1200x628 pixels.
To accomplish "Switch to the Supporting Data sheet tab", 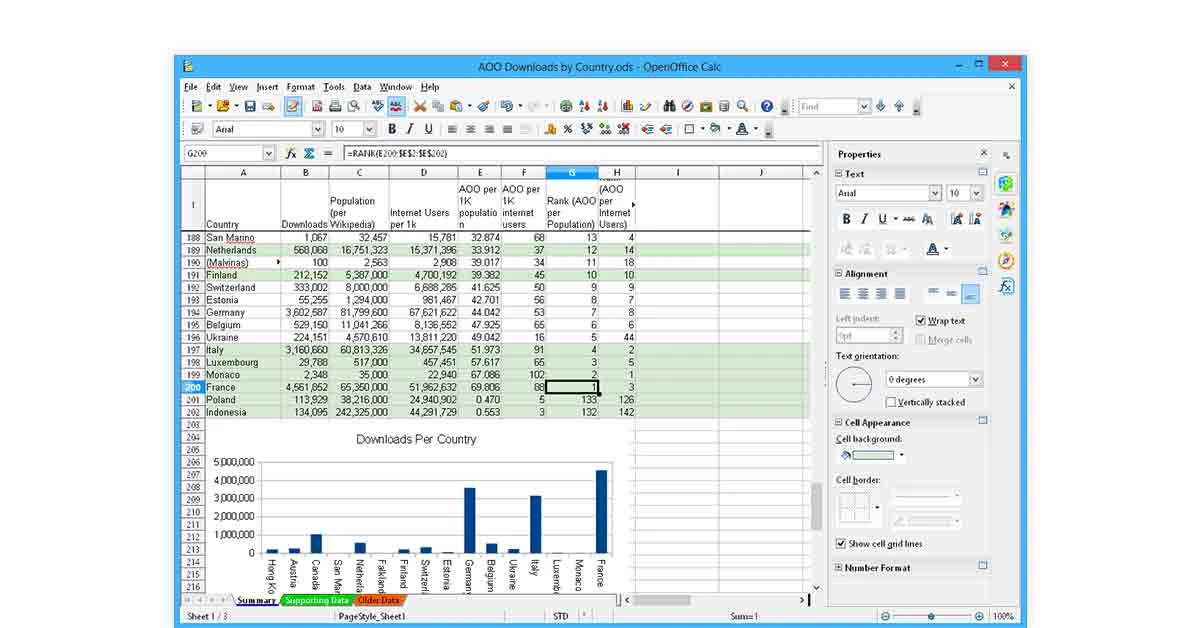I will [x=318, y=601].
